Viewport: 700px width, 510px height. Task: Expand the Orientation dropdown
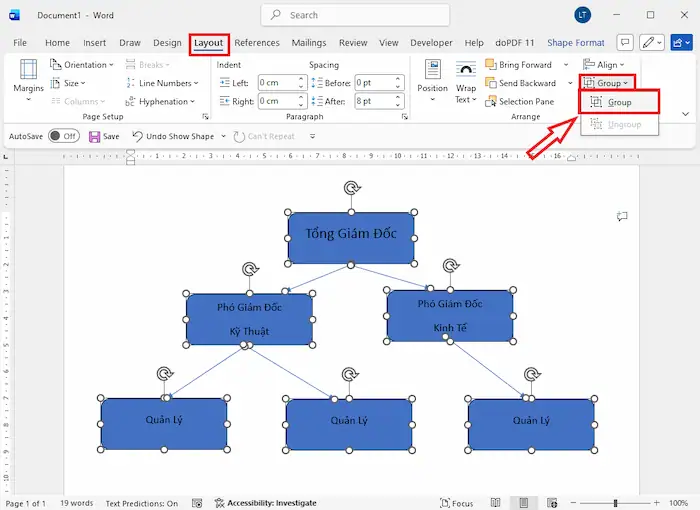[x=82, y=65]
